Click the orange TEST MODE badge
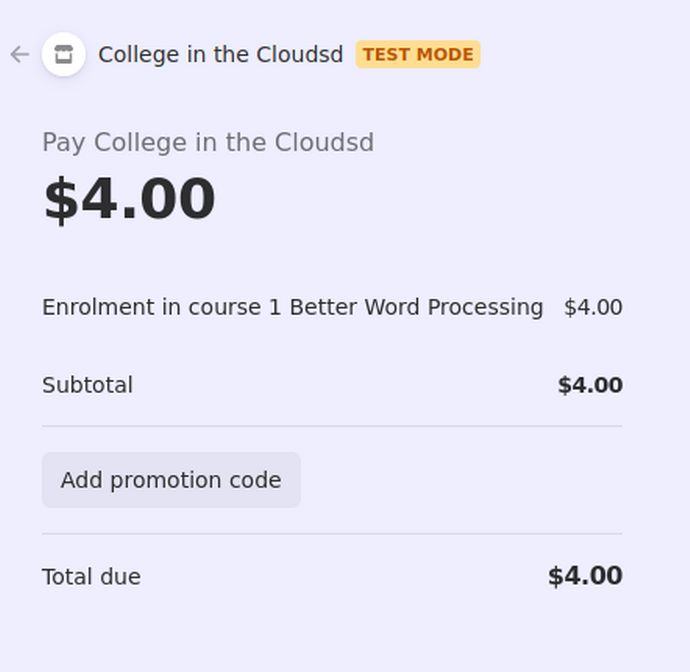Image resolution: width=690 pixels, height=672 pixels. pyautogui.click(x=418, y=55)
